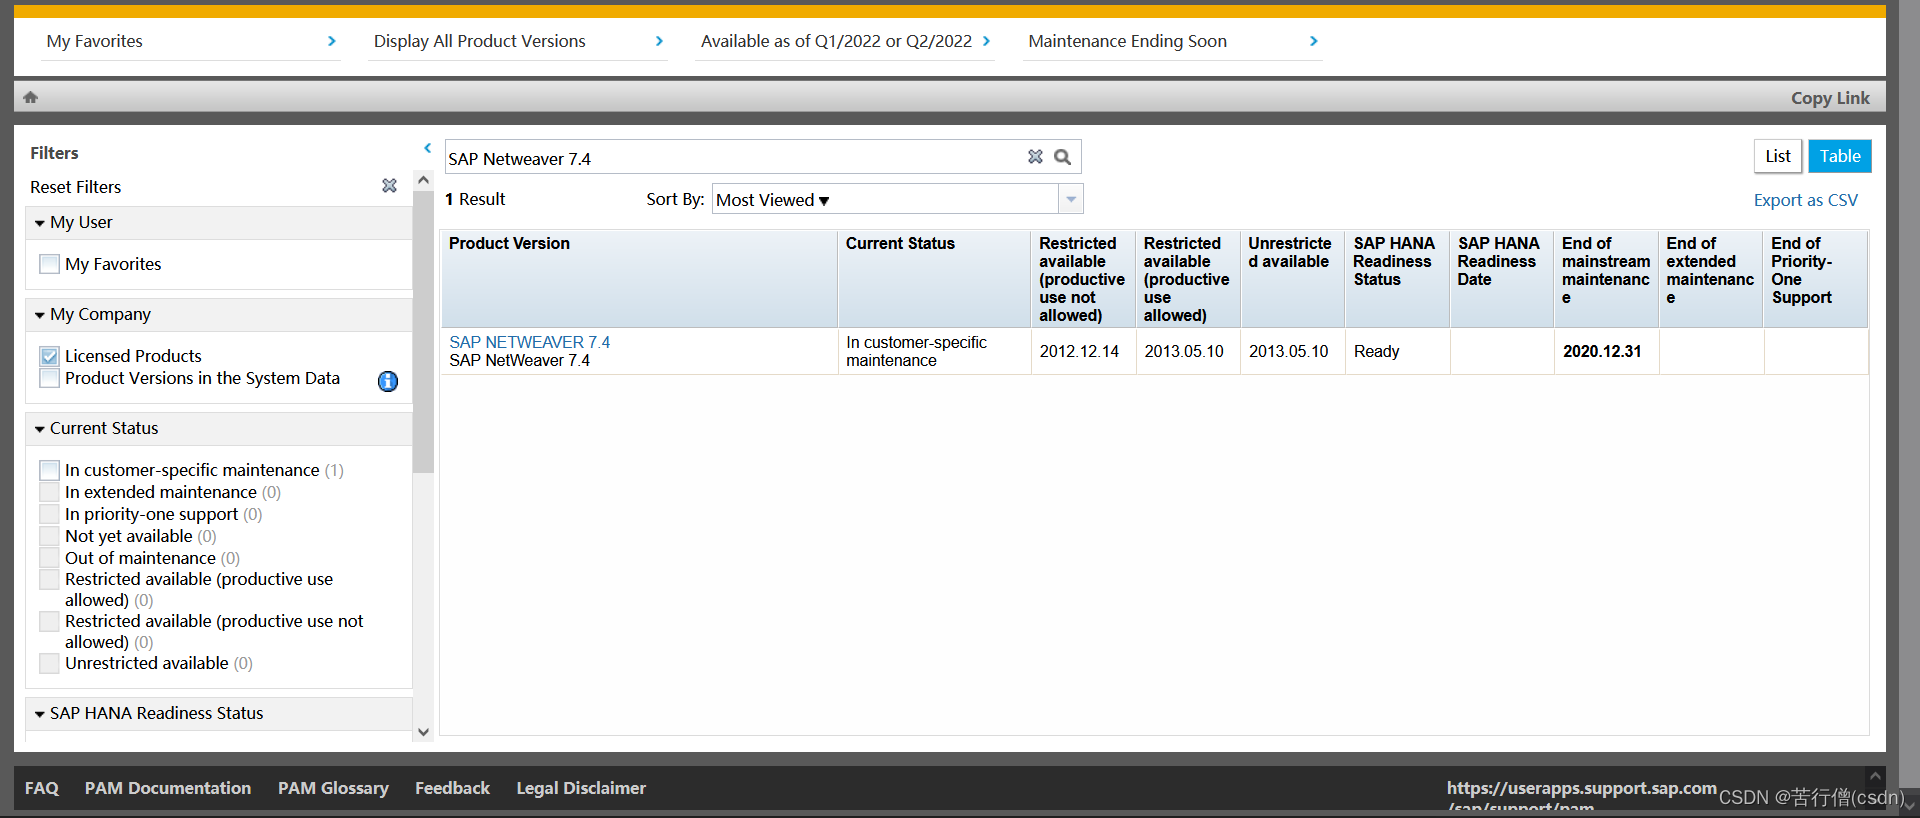Click Copy Link
The image size is (1920, 818).
tap(1830, 98)
